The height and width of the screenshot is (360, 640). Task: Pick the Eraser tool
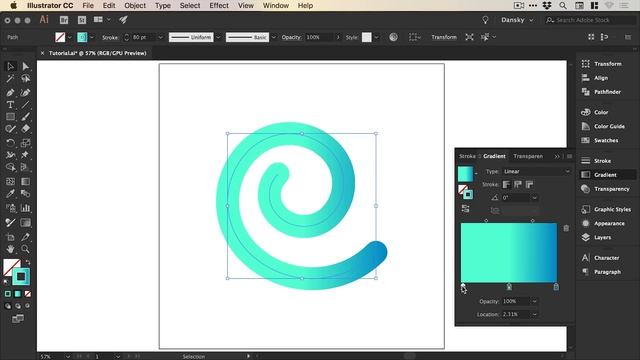[x=25, y=129]
